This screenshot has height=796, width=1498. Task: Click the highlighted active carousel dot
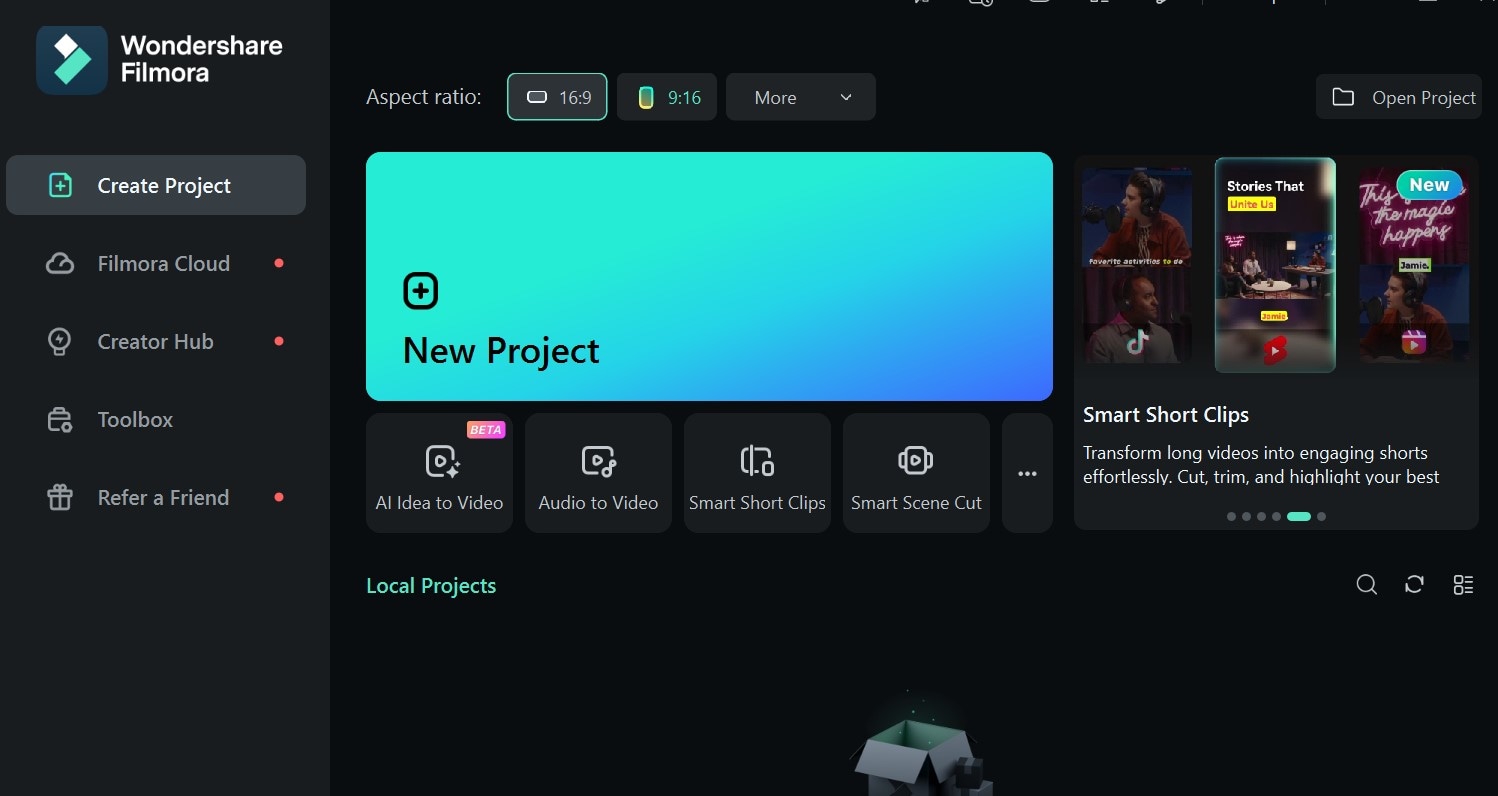(x=1299, y=517)
